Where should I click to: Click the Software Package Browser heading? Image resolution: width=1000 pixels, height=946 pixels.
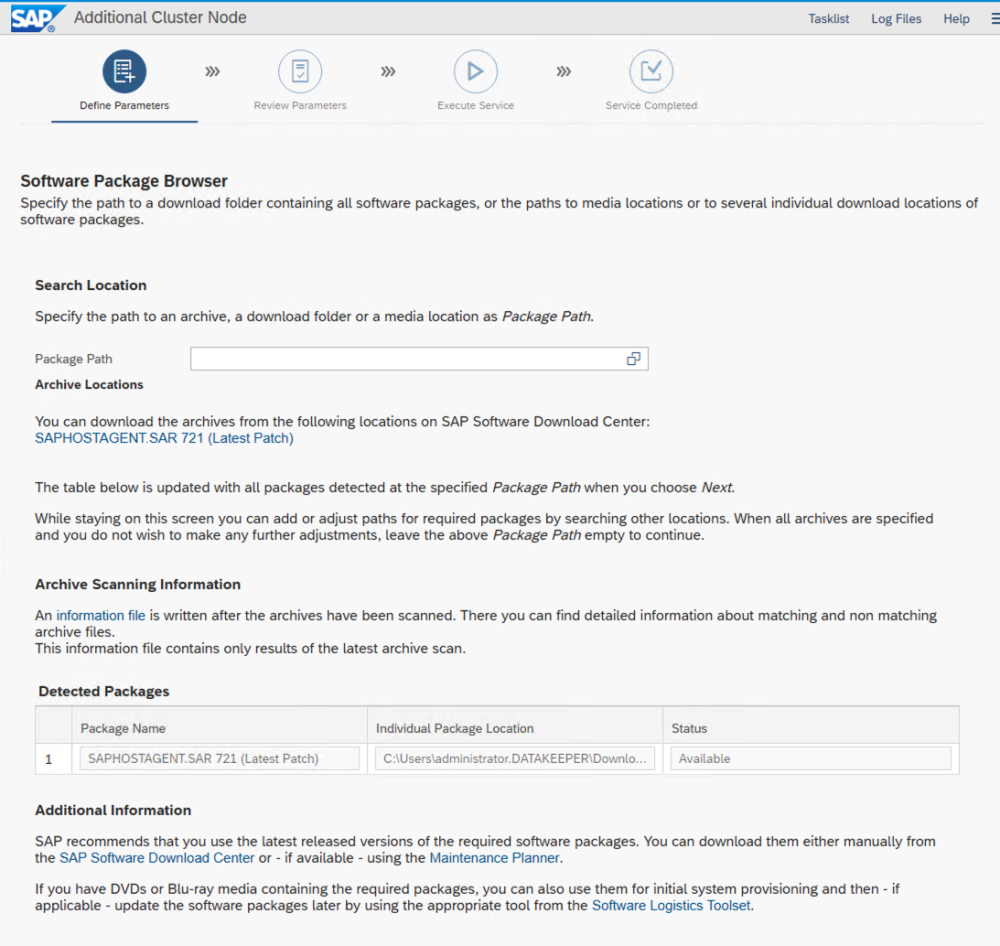point(124,181)
